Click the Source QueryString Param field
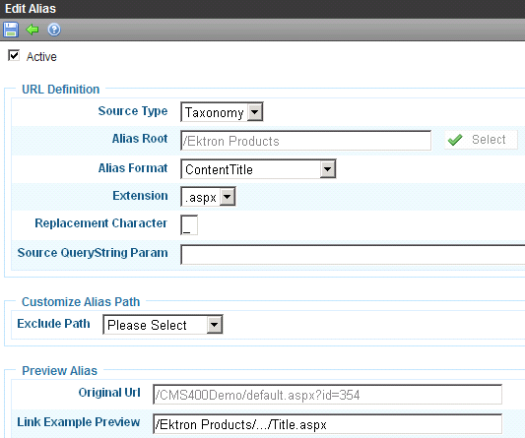The width and height of the screenshot is (525, 438). click(353, 254)
